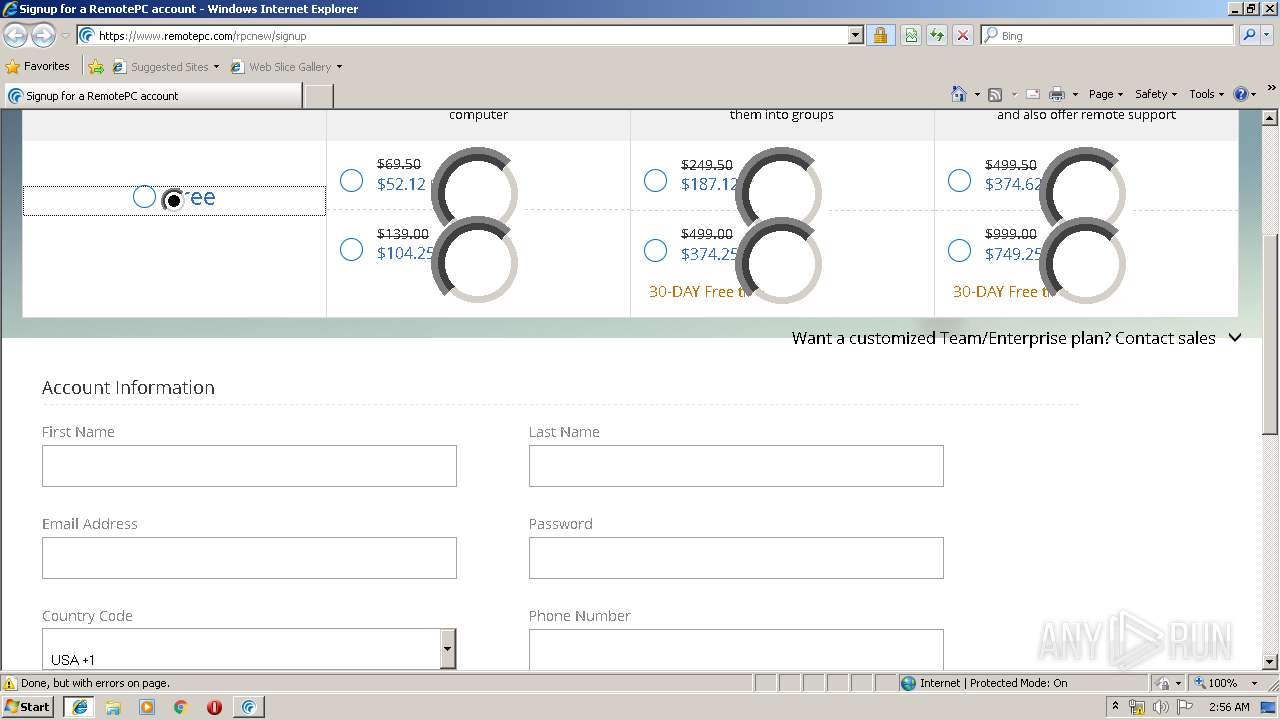Click the Refresh page icon
This screenshot has width=1280, height=720.
937,35
